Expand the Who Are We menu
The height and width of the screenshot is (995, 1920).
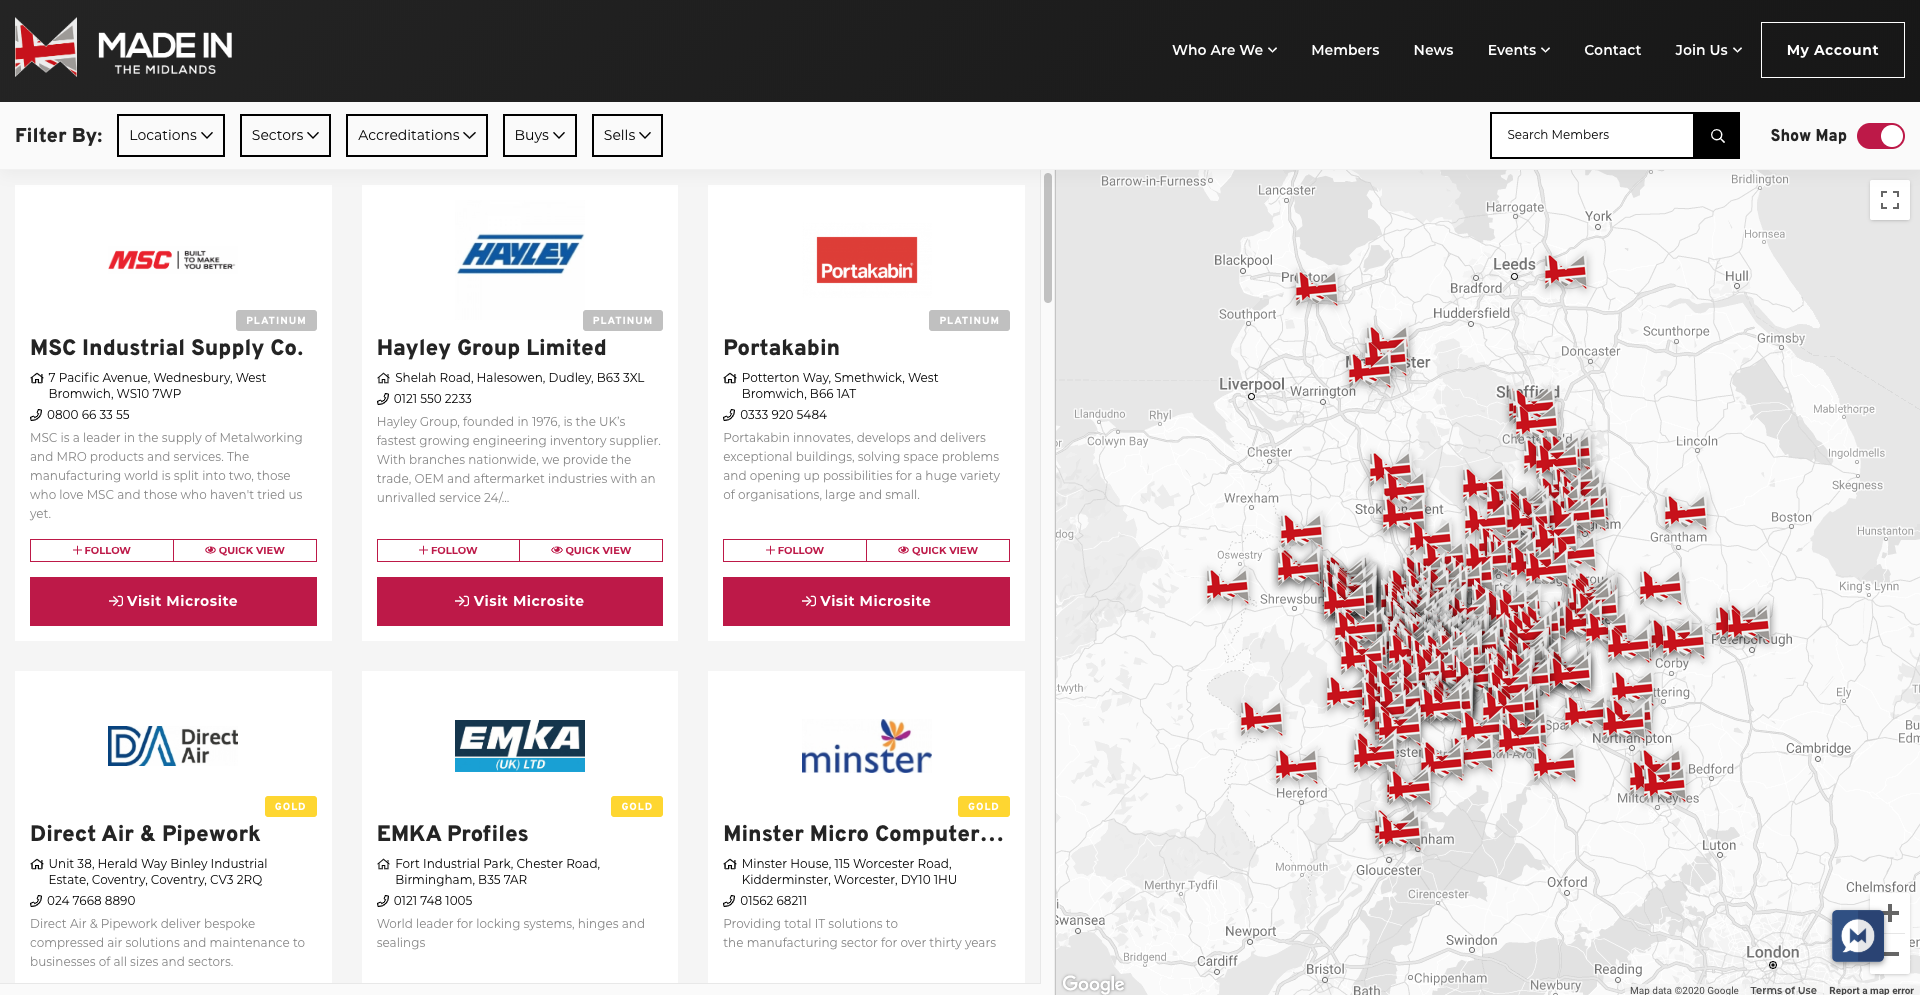tap(1224, 50)
